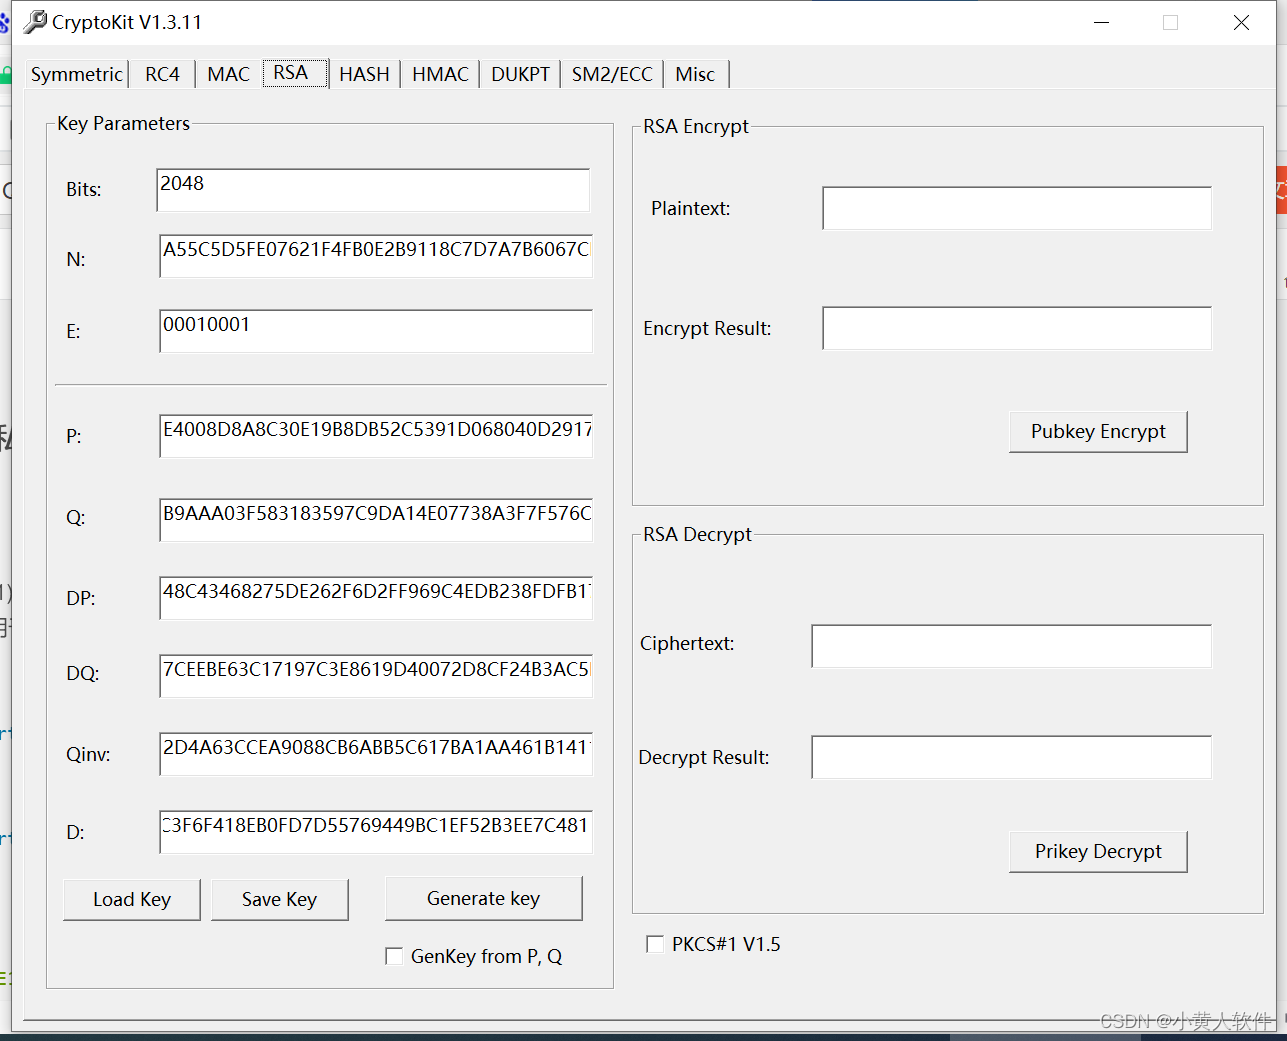Open the Symmetric tab
Image resolution: width=1287 pixels, height=1041 pixels.
pyautogui.click(x=76, y=74)
